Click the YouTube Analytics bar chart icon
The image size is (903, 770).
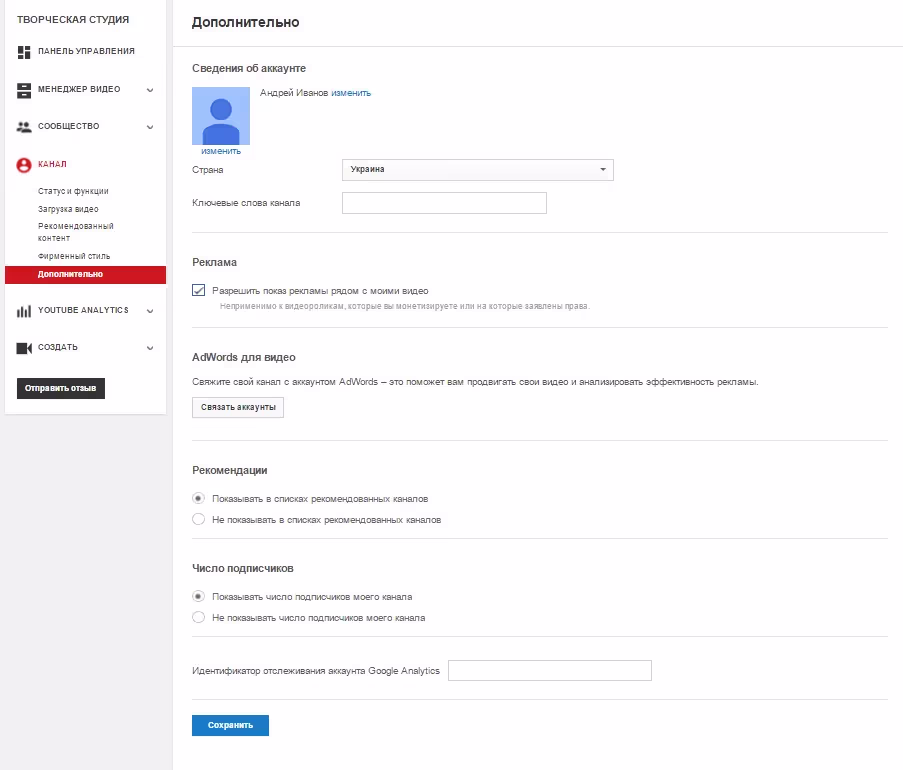(24, 311)
